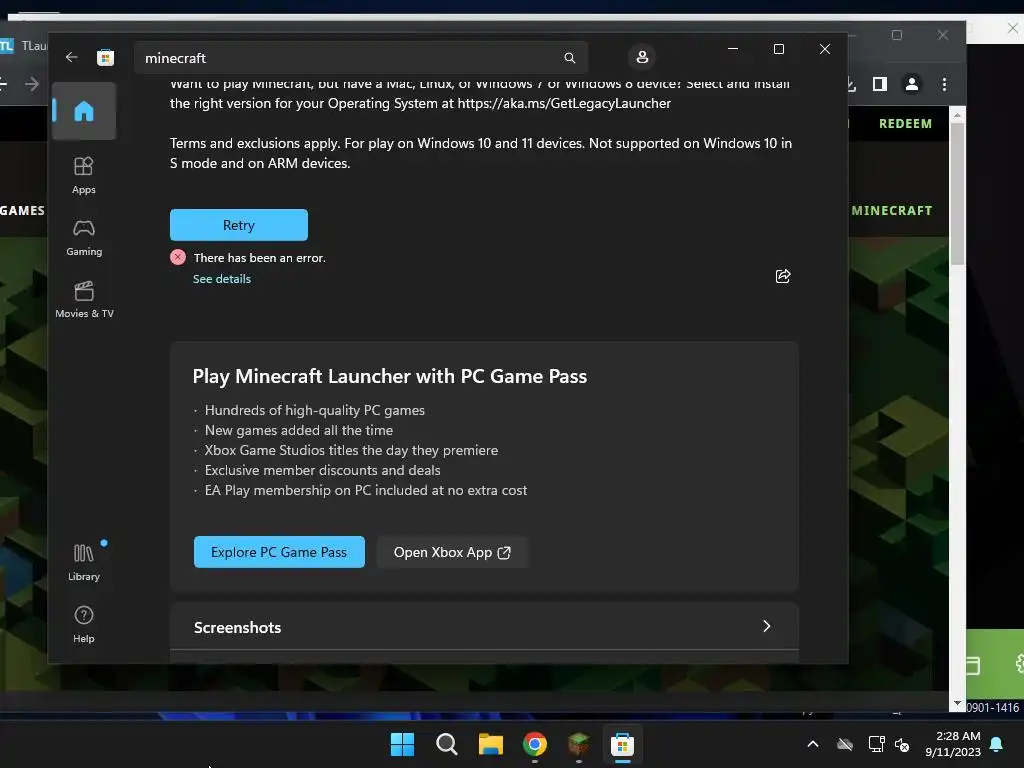Expand the Screenshots section chevron
The width and height of the screenshot is (1024, 768).
(x=767, y=626)
